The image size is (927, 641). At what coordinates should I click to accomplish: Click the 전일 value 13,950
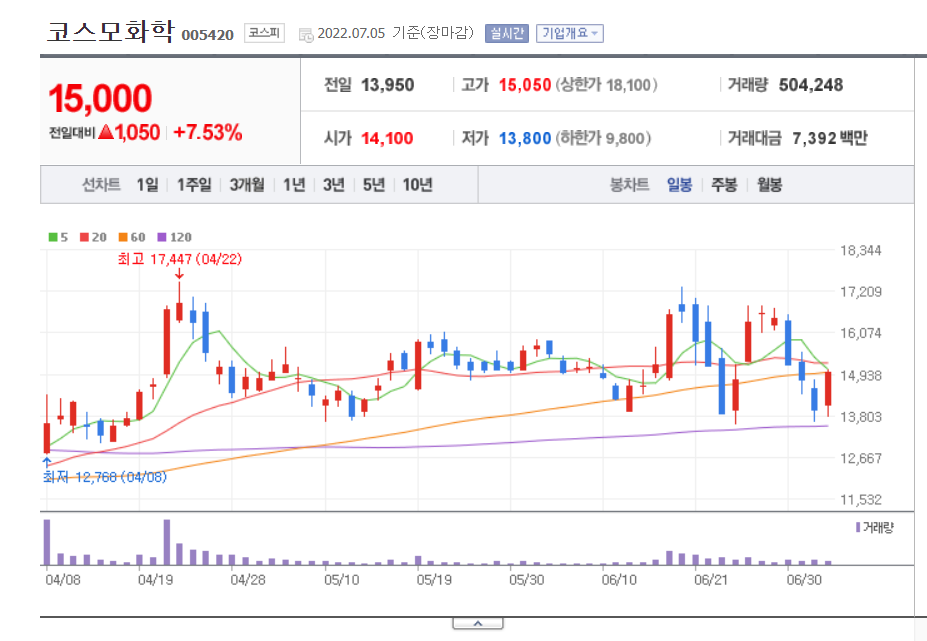coord(387,85)
